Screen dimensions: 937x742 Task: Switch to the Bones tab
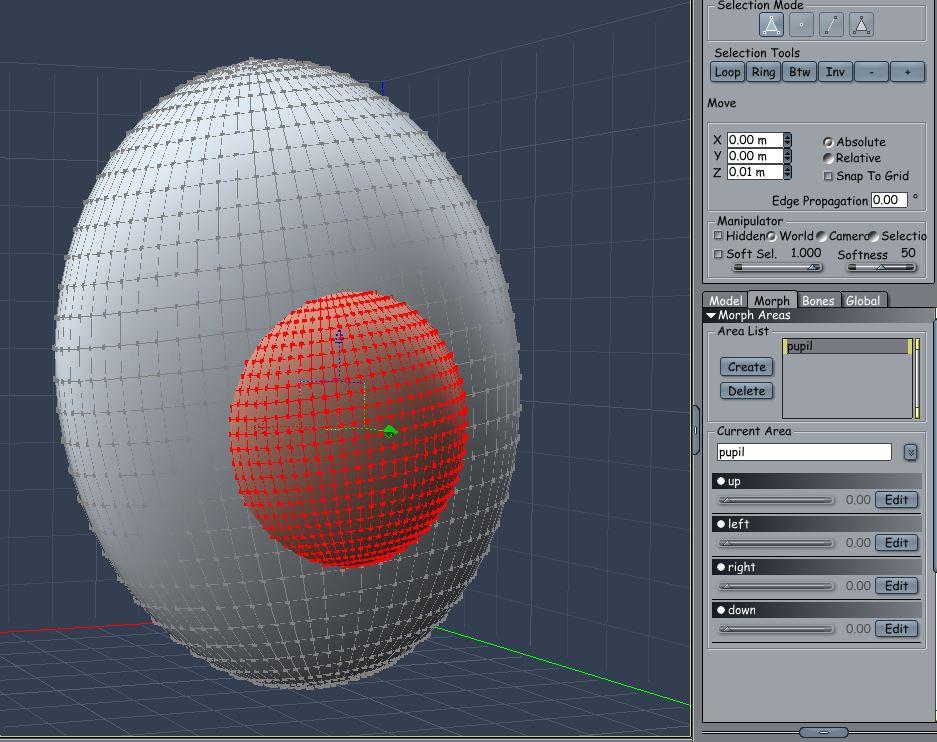point(818,301)
